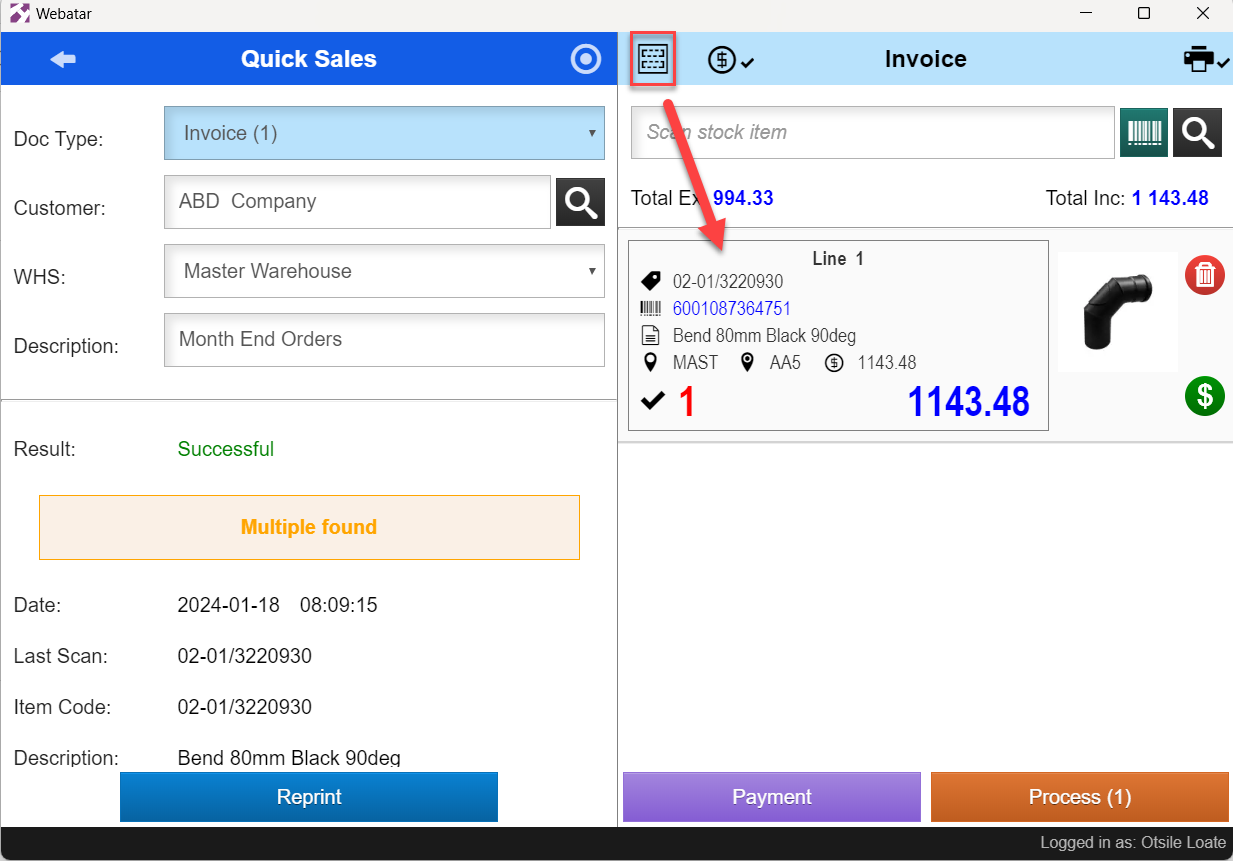Screen dimensions: 1233x861
Task: Click the Successful result text
Action: tap(226, 449)
